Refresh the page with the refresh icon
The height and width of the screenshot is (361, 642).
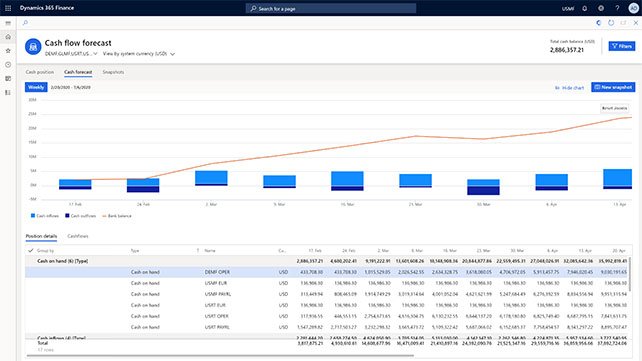point(611,23)
